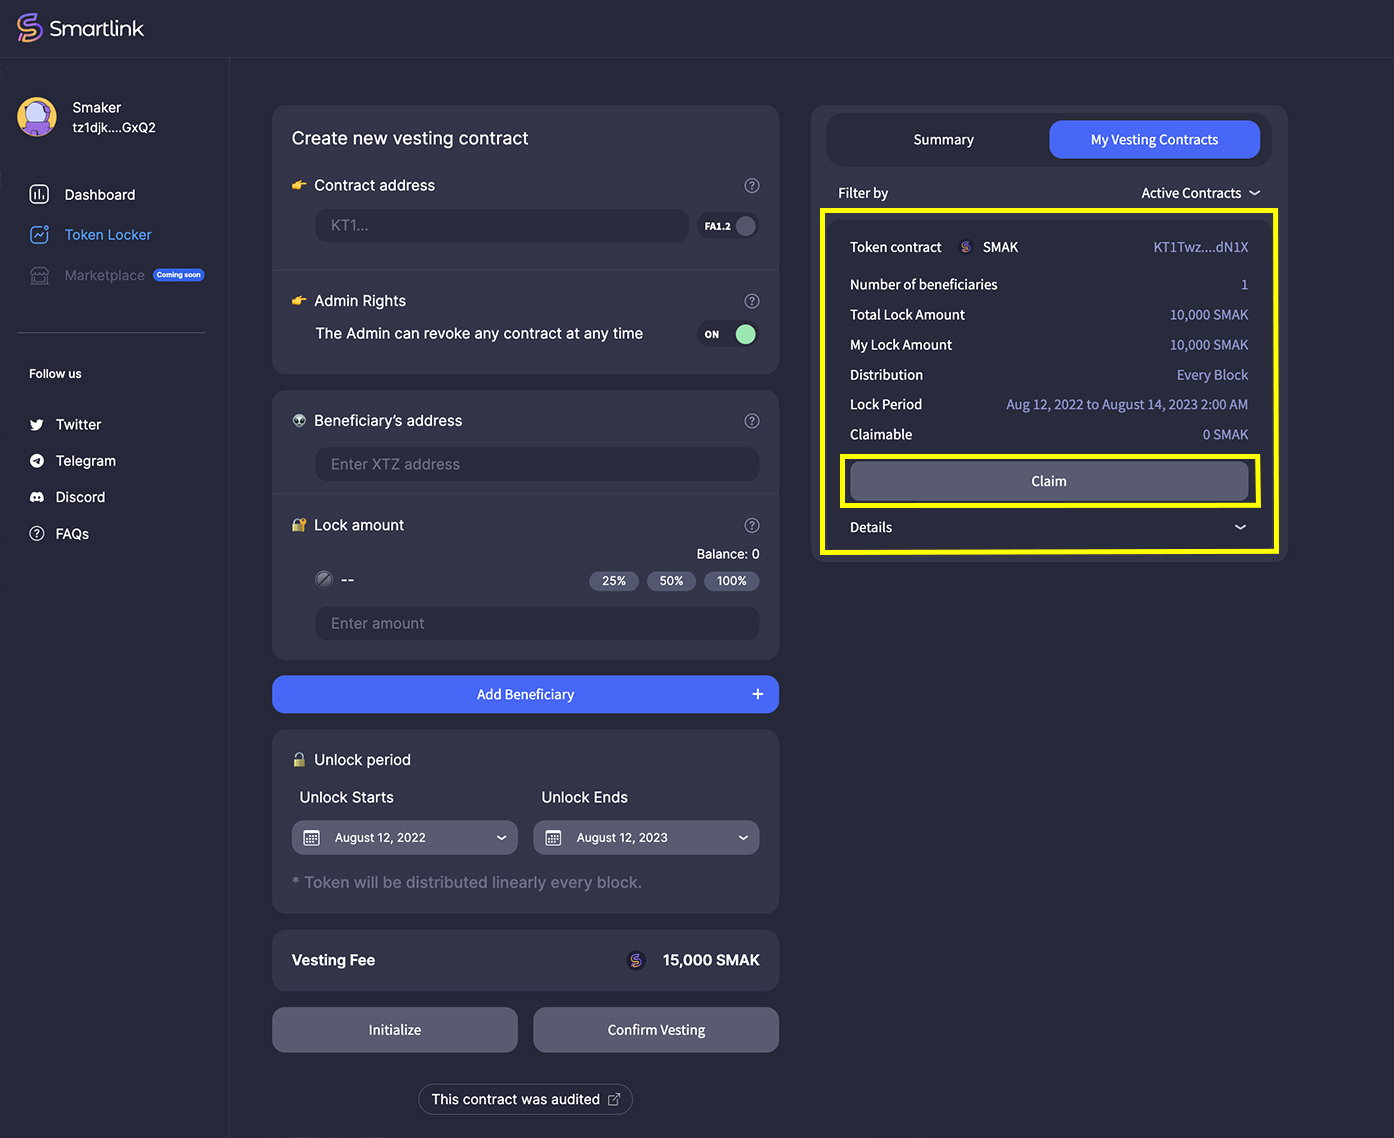Open the Discord link
This screenshot has width=1394, height=1138.
pyautogui.click(x=80, y=497)
